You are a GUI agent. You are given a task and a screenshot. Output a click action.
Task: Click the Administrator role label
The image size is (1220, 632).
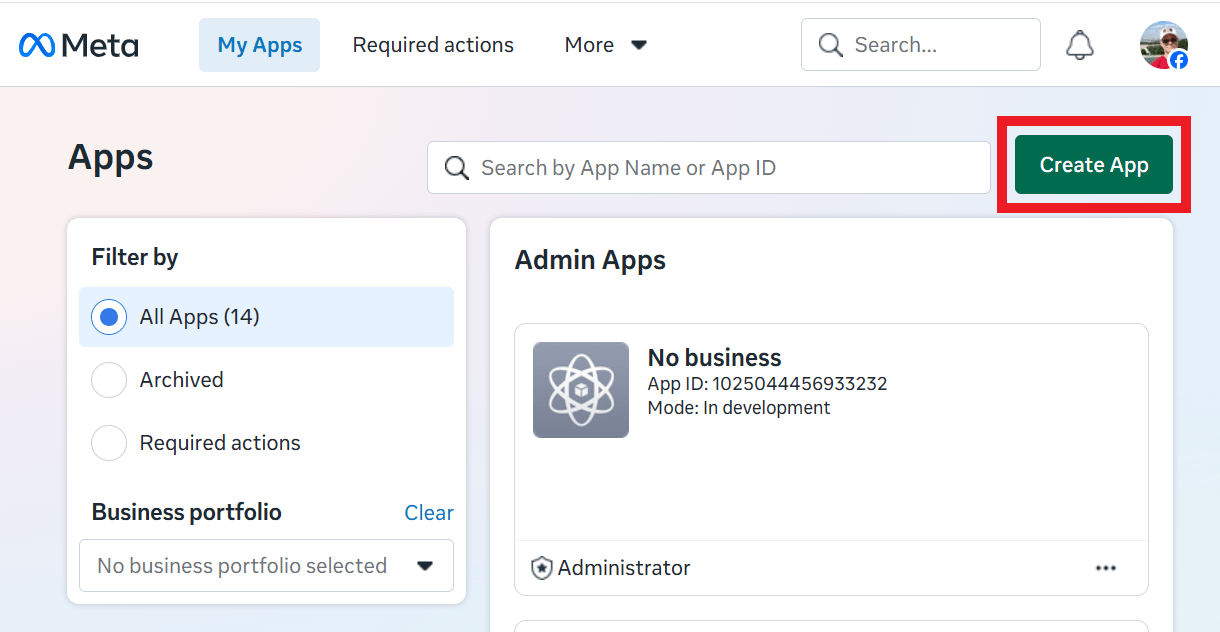click(x=624, y=568)
